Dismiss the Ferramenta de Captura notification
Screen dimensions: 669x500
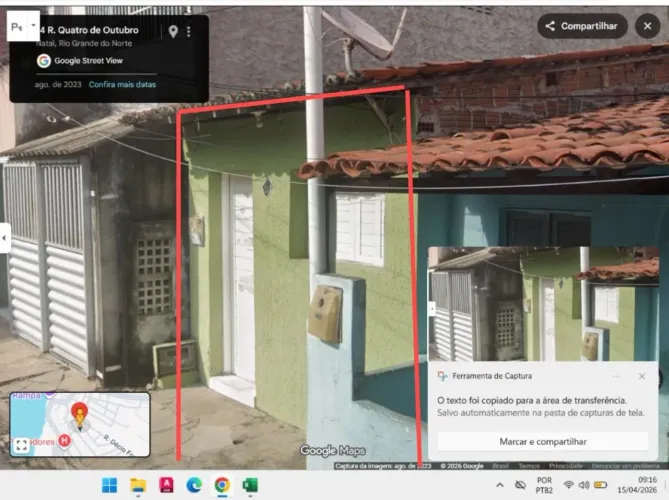pos(642,376)
